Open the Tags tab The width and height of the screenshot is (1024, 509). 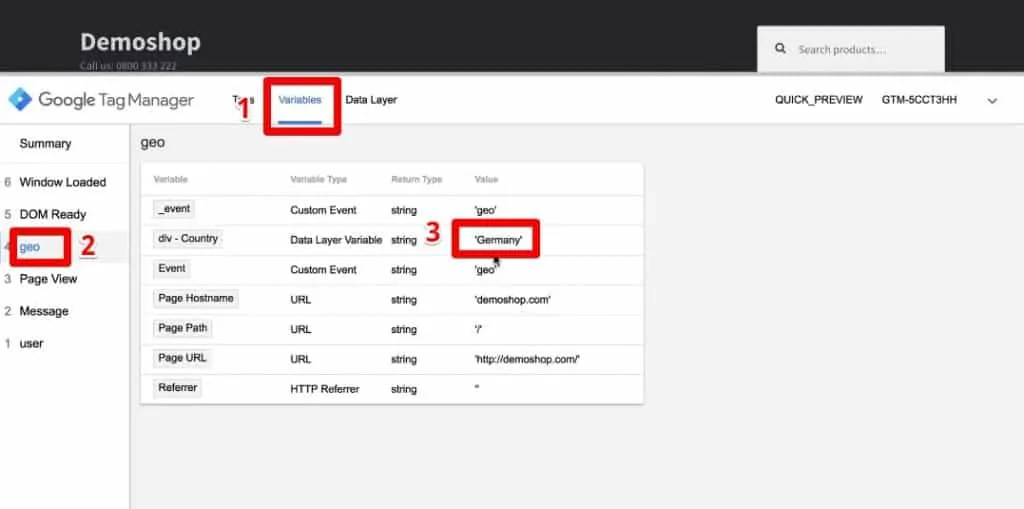click(243, 100)
